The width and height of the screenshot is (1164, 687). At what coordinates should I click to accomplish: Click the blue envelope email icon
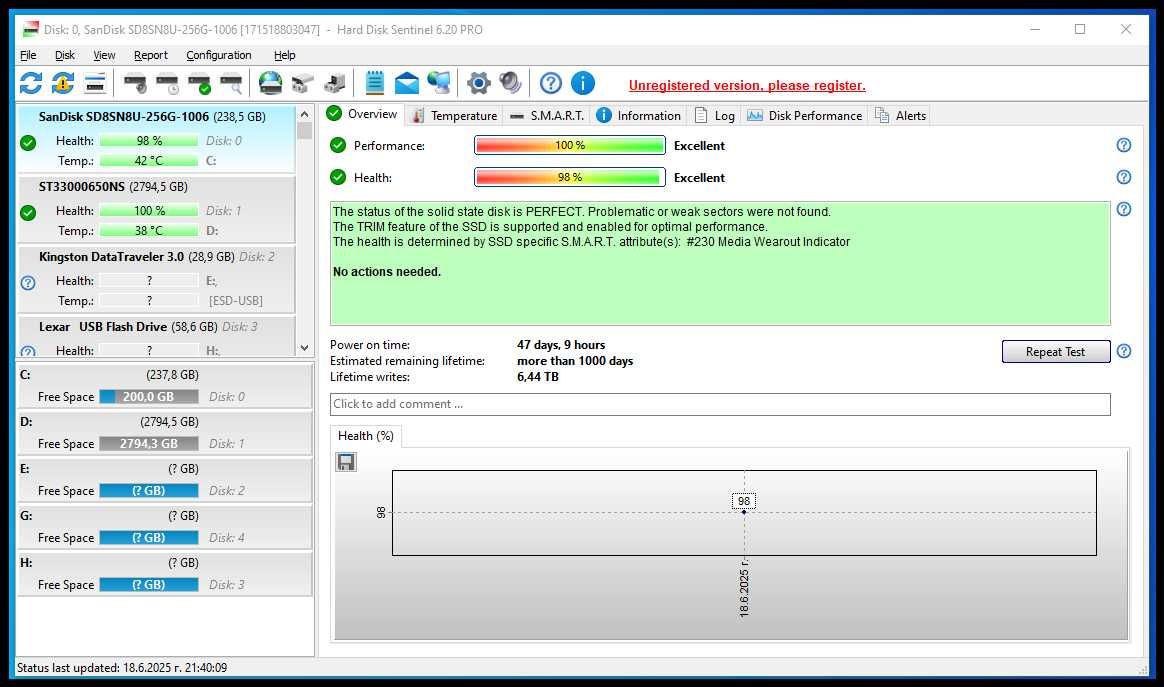pos(407,83)
